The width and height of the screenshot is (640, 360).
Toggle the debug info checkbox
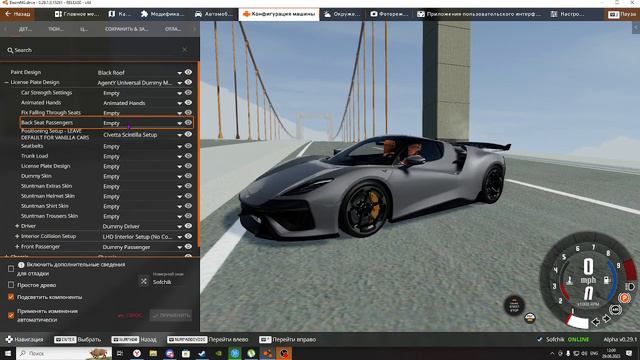[11, 269]
